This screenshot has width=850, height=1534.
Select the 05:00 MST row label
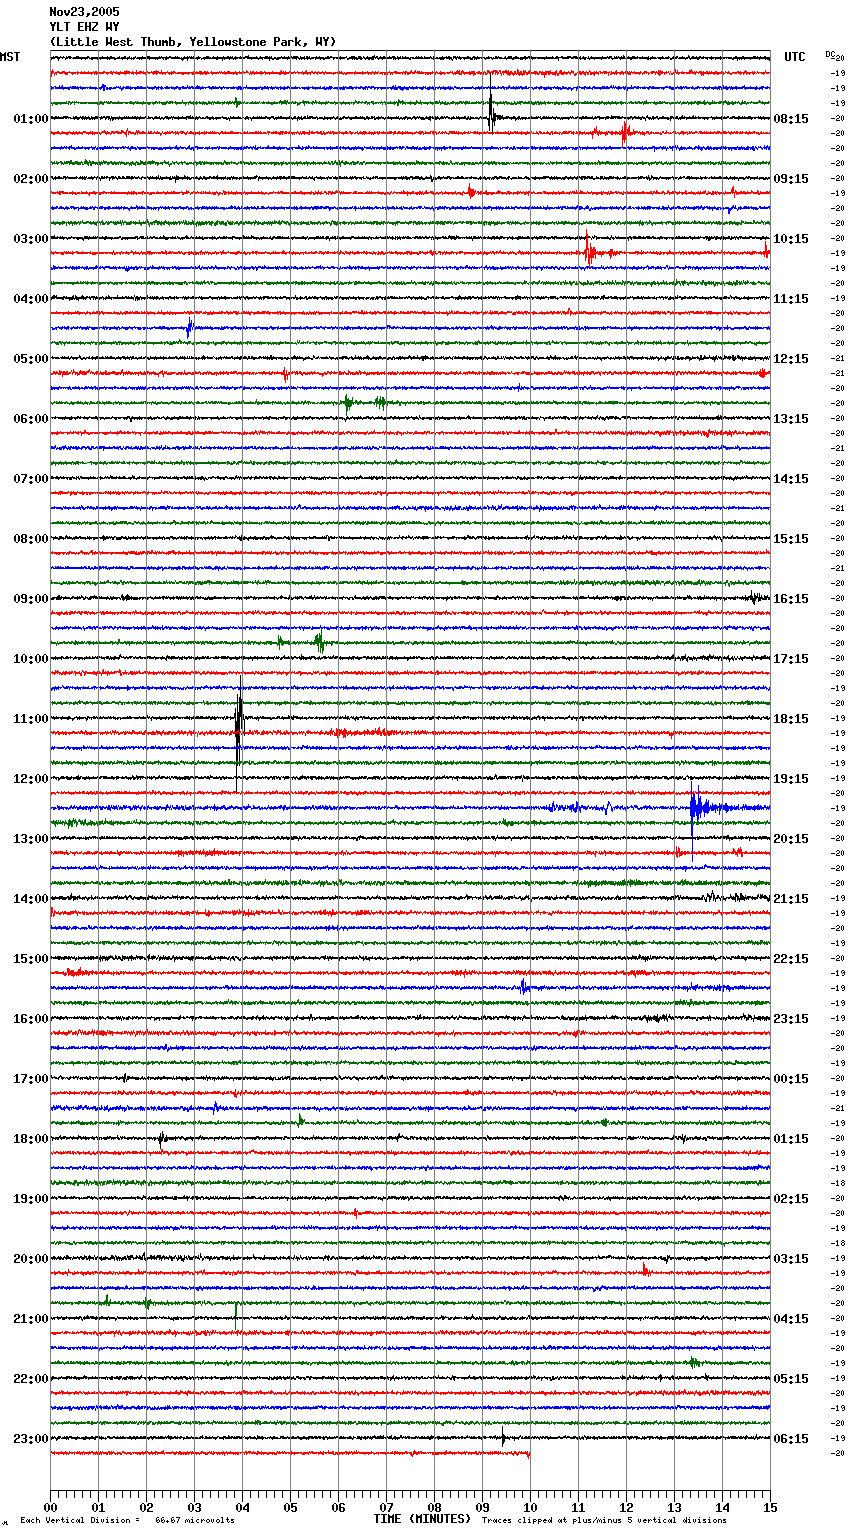coord(31,359)
